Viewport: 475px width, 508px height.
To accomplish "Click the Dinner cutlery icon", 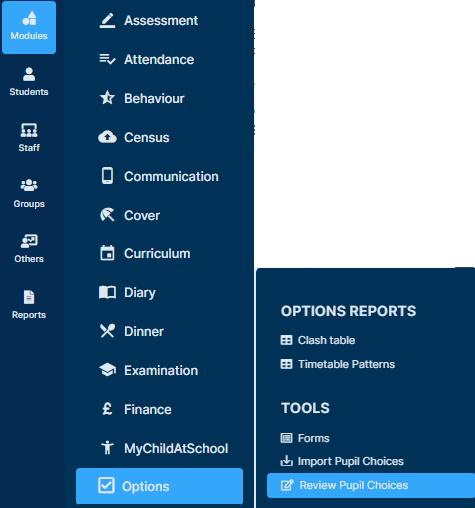I will tap(107, 331).
